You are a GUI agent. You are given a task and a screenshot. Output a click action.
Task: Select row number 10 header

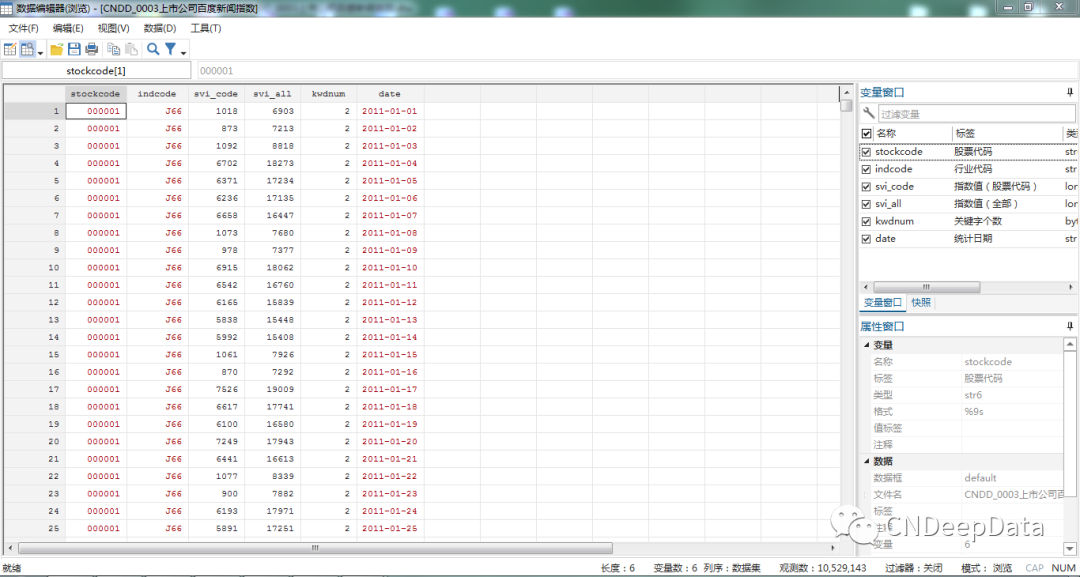click(34, 267)
